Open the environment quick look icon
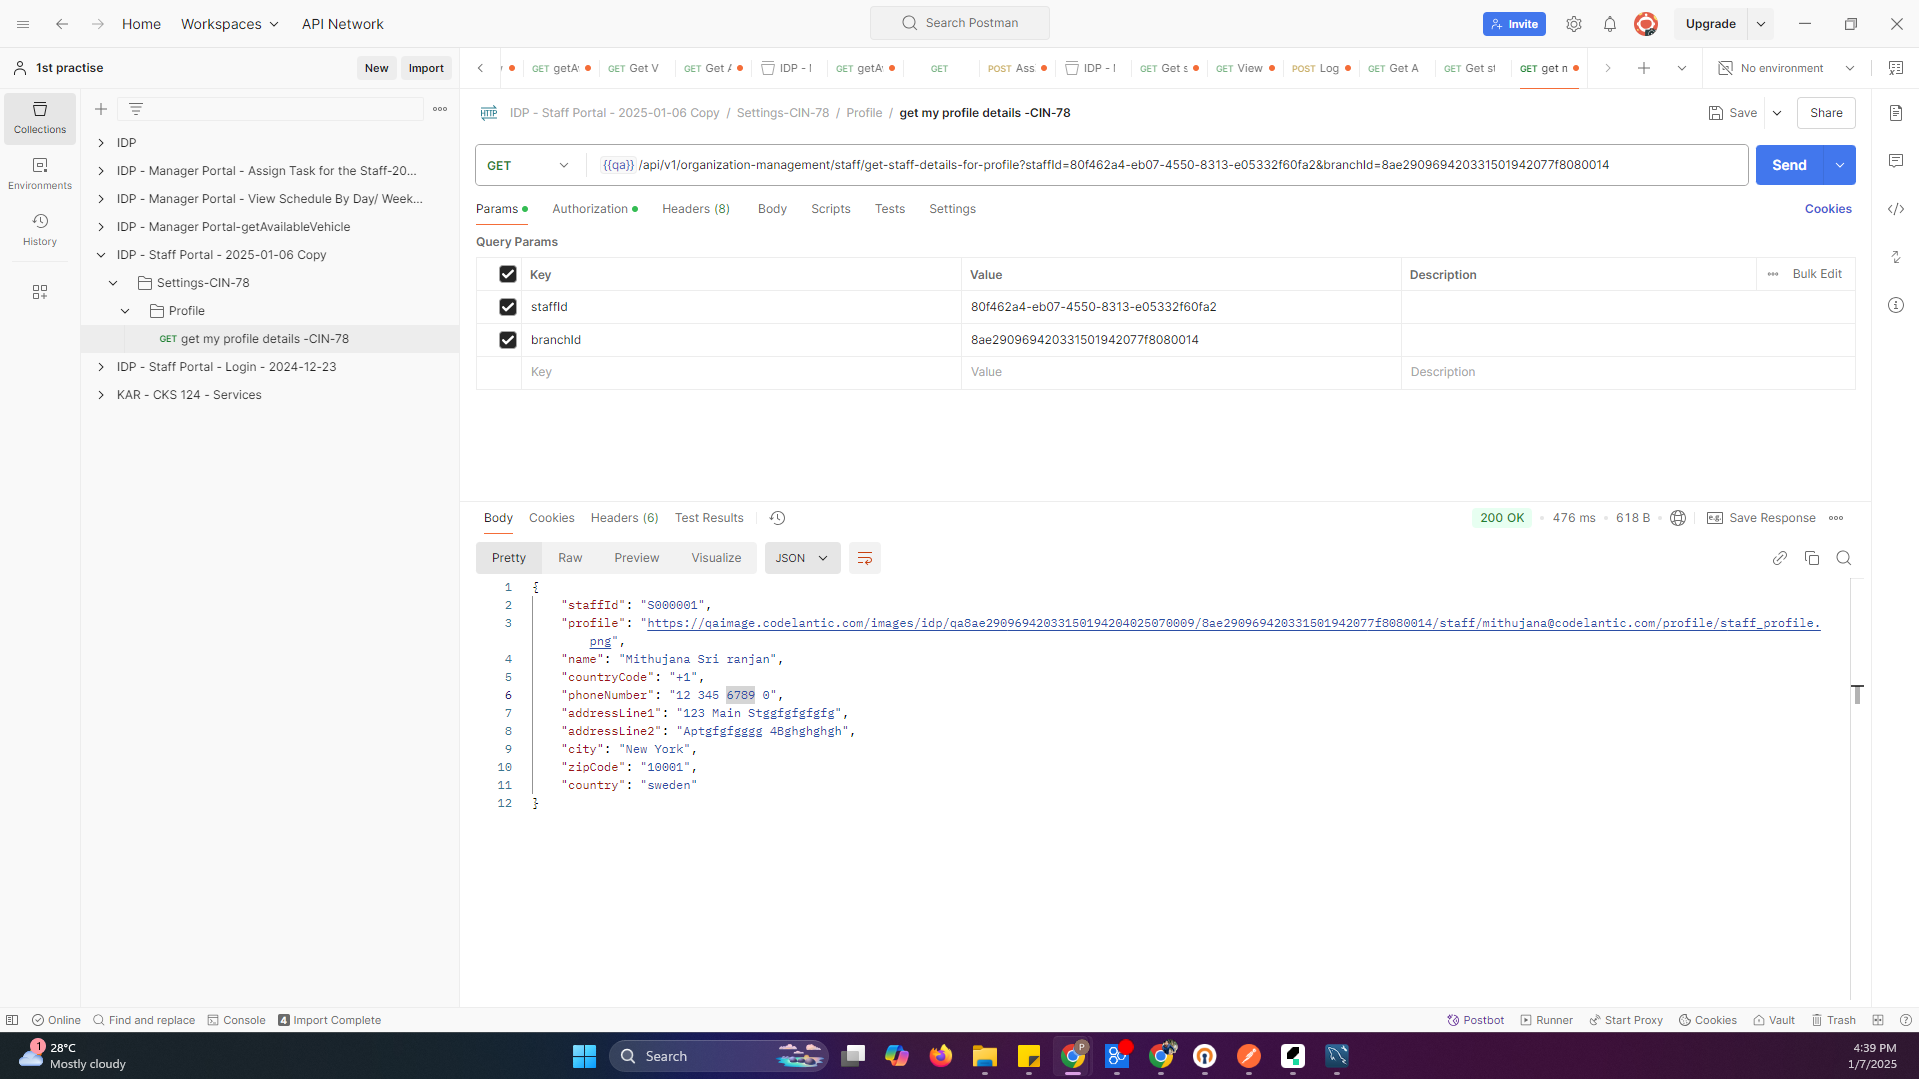Screen dimensions: 1919x1079 (x=1896, y=68)
